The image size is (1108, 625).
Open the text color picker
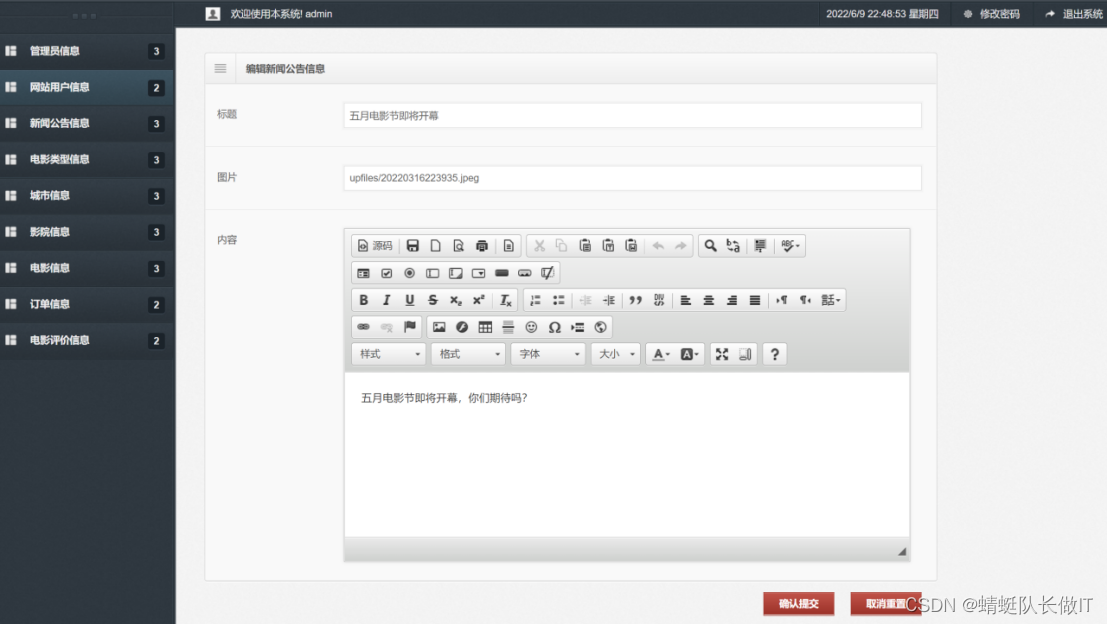tap(661, 354)
